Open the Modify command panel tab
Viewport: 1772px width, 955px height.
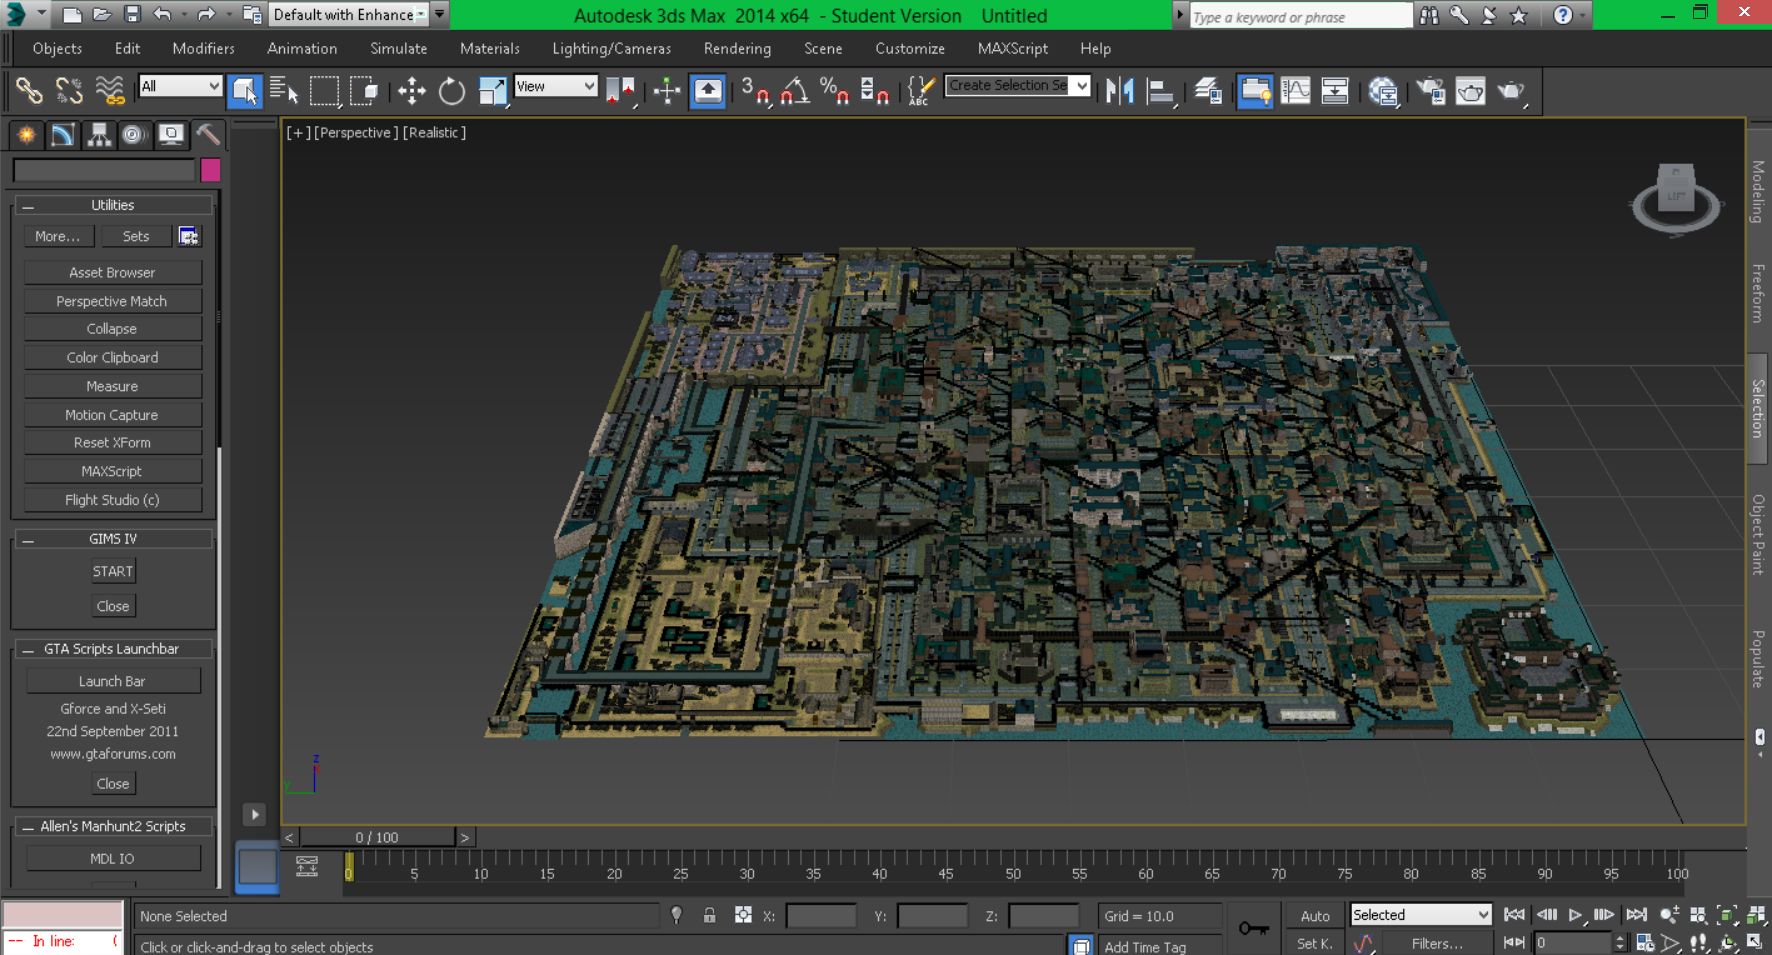tap(62, 134)
